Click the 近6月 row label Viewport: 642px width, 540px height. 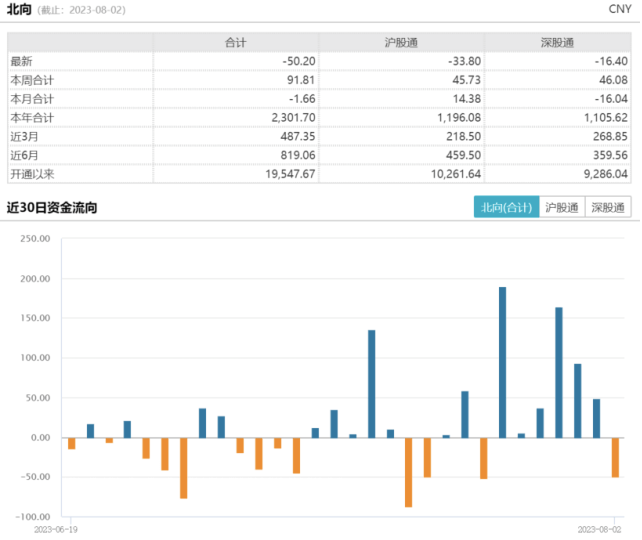coord(26,157)
